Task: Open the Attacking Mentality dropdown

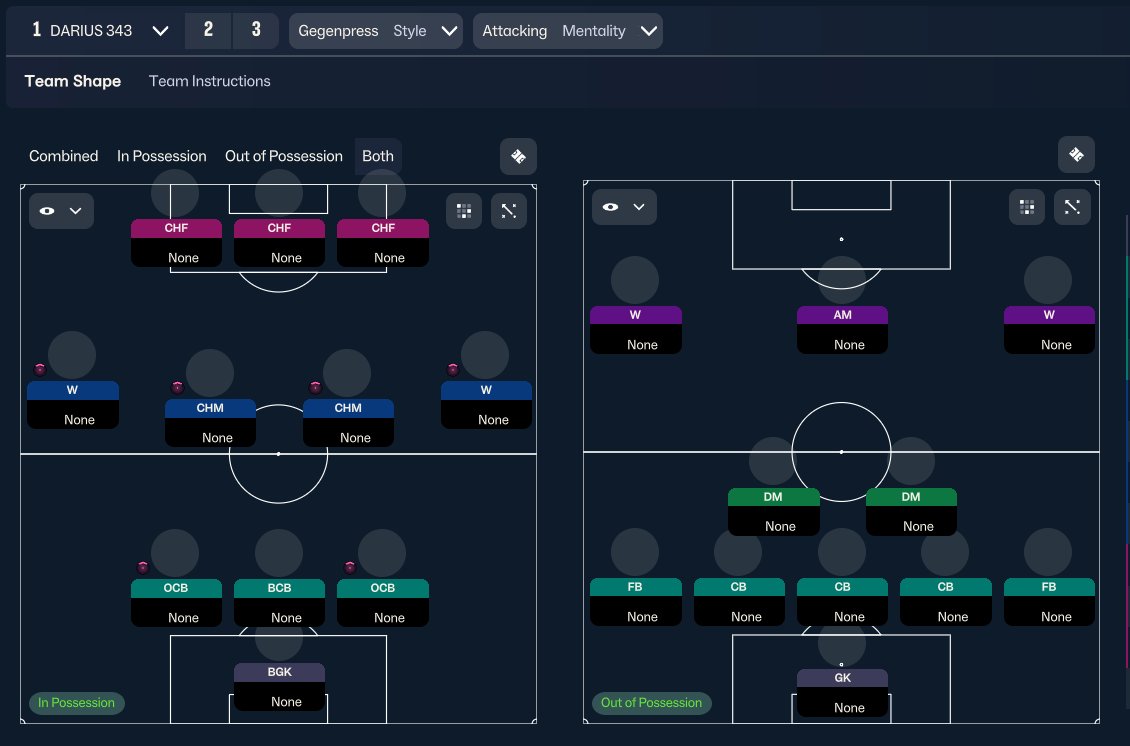Action: coord(568,31)
